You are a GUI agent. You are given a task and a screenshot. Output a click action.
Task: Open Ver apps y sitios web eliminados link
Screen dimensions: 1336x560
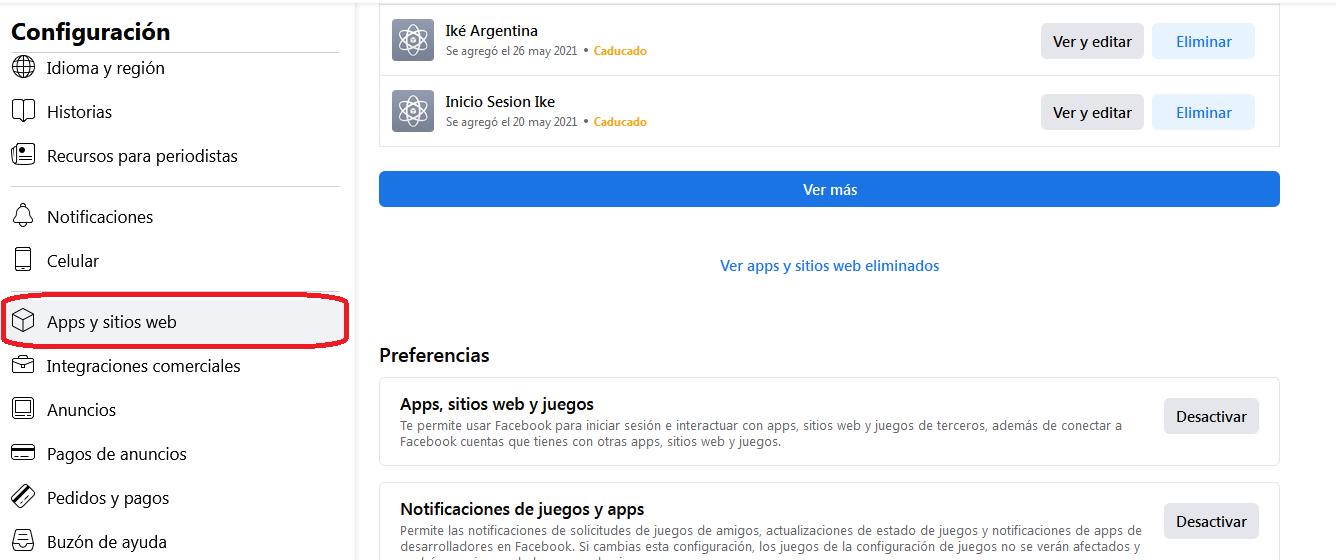click(829, 266)
